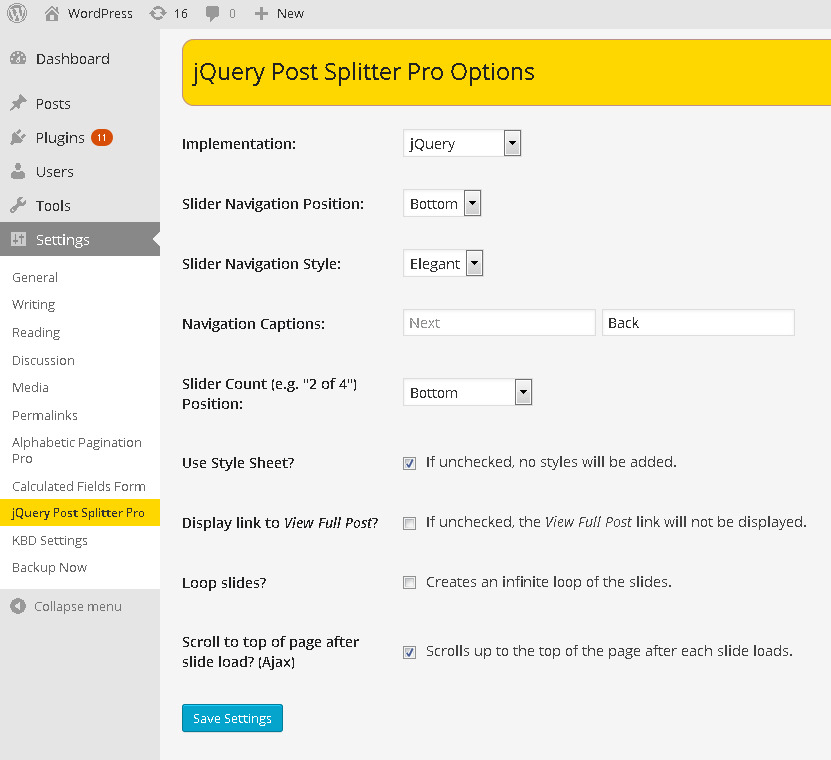
Task: Click the Save Settings button
Action: click(232, 718)
